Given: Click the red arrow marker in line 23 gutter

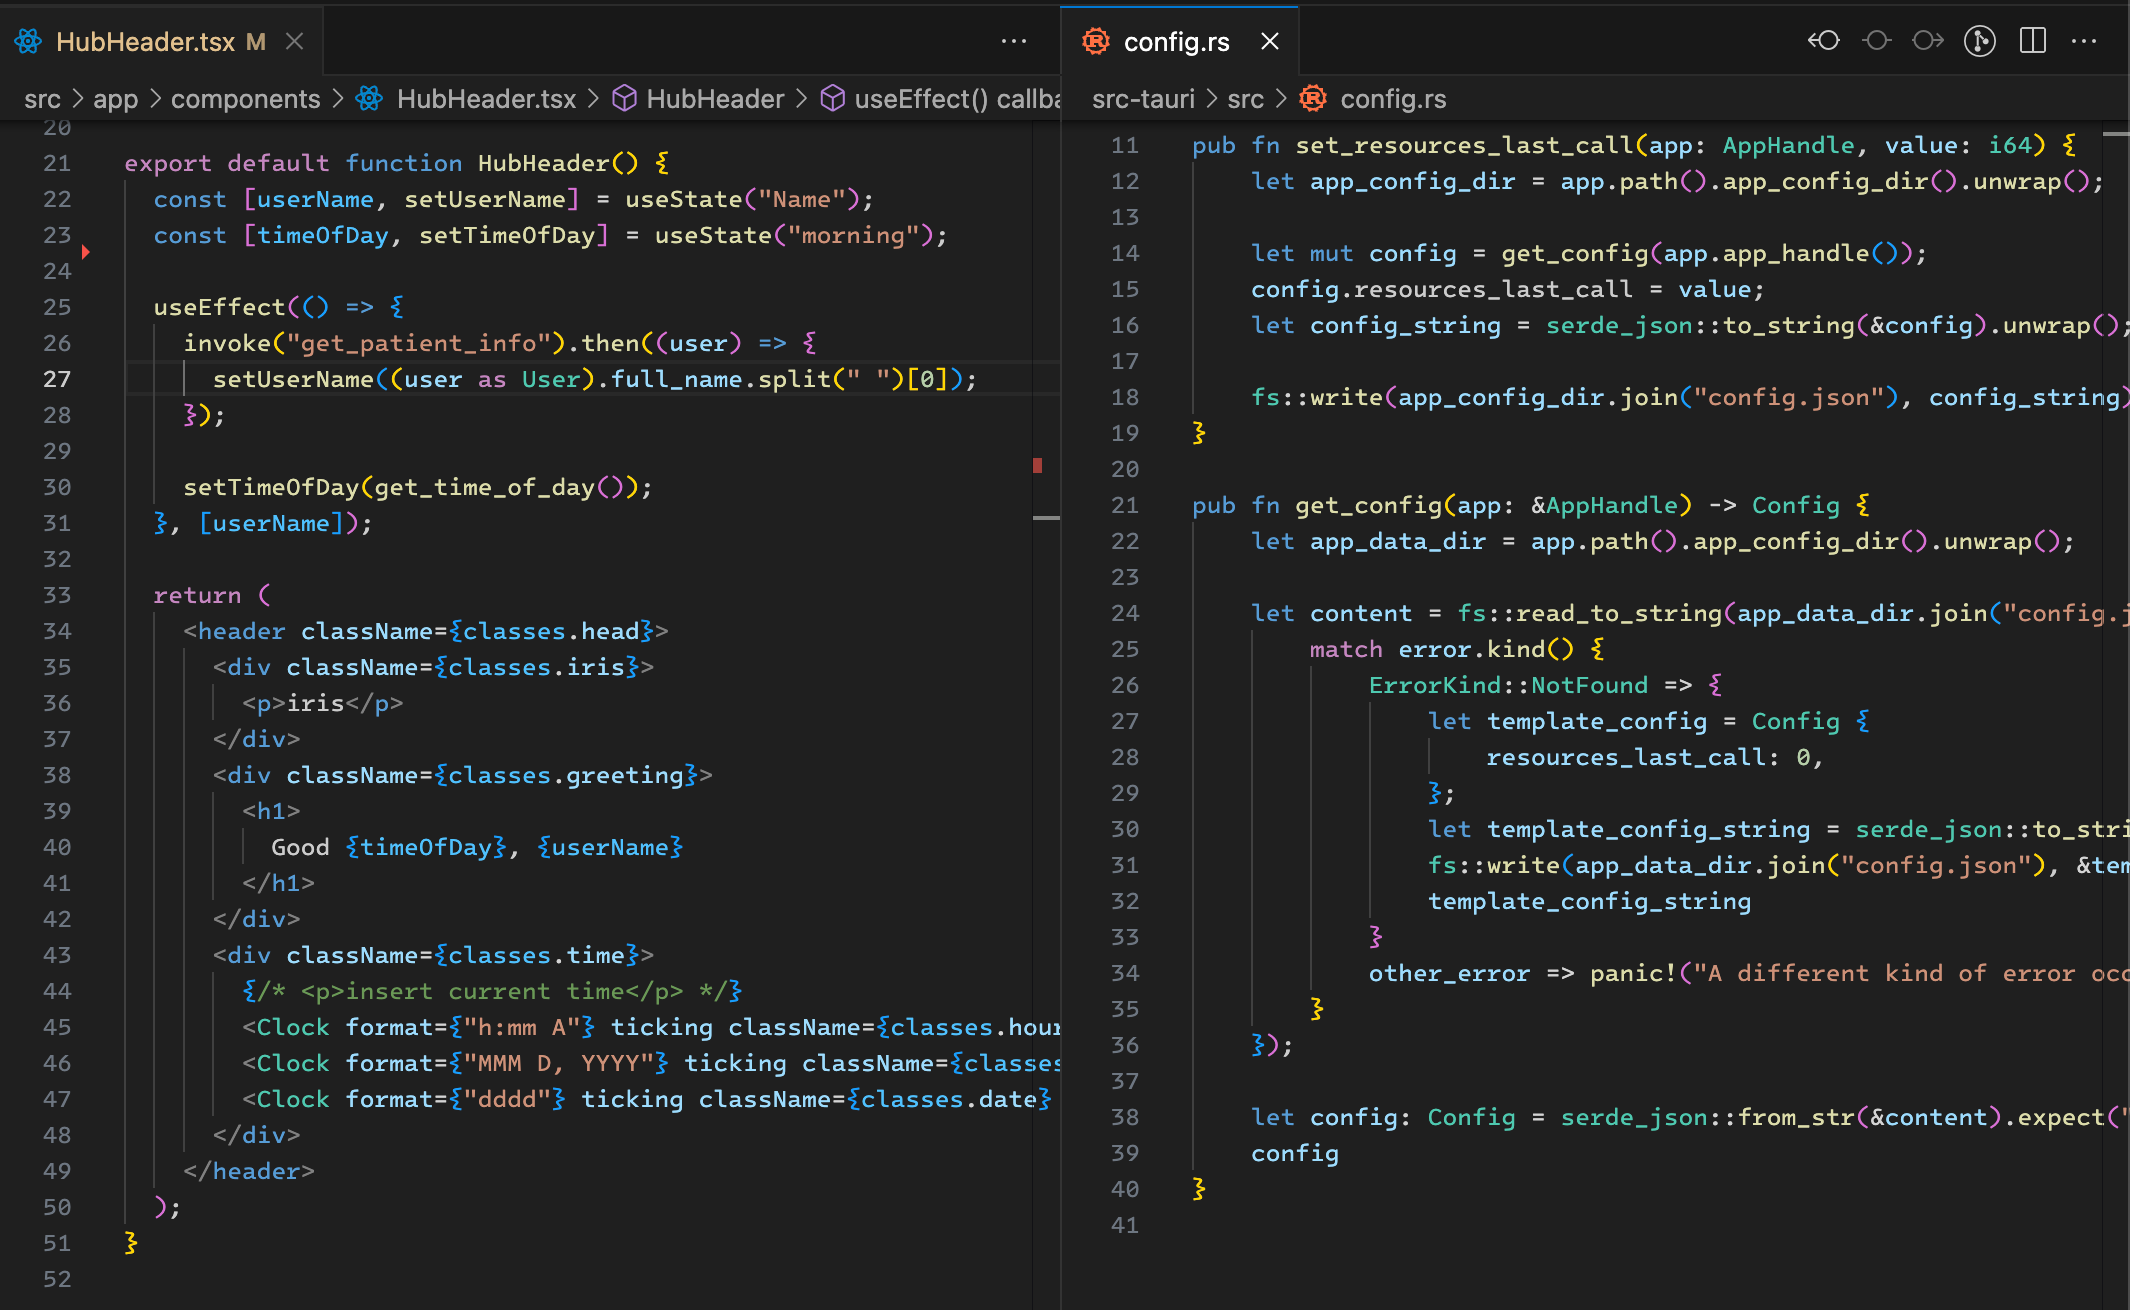Looking at the screenshot, I should [x=86, y=251].
